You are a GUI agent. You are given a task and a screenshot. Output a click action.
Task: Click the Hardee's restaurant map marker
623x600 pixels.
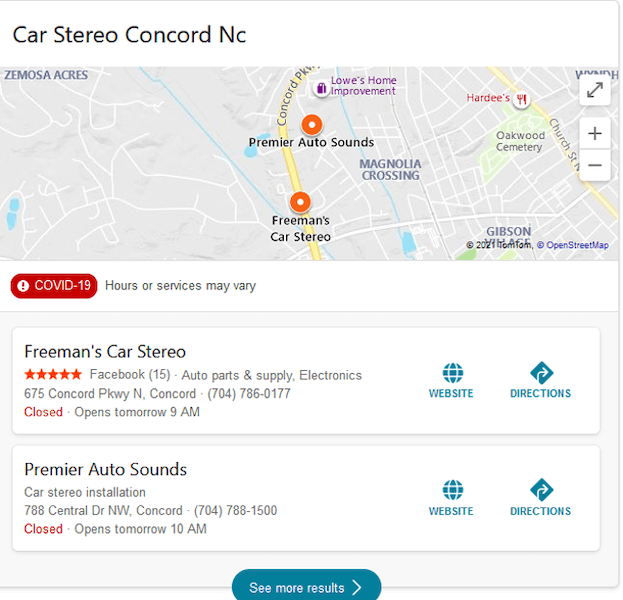pos(522,99)
